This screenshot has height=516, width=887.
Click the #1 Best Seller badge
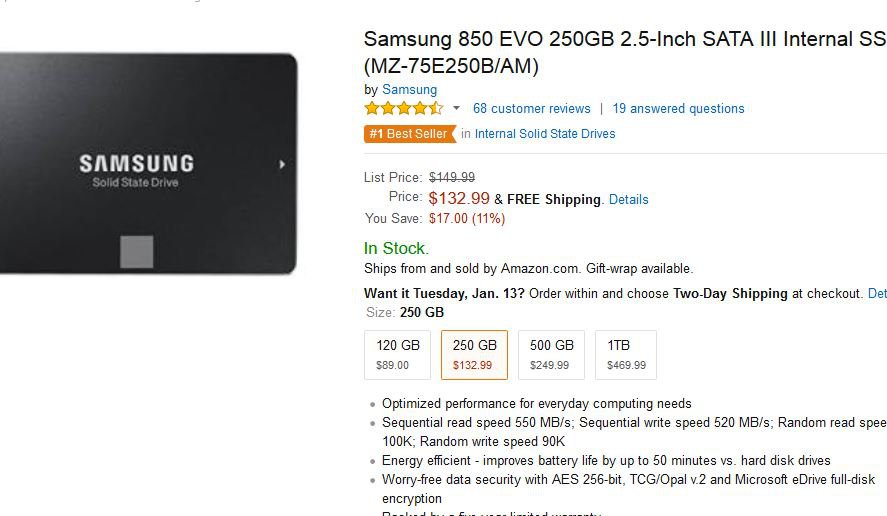(410, 134)
